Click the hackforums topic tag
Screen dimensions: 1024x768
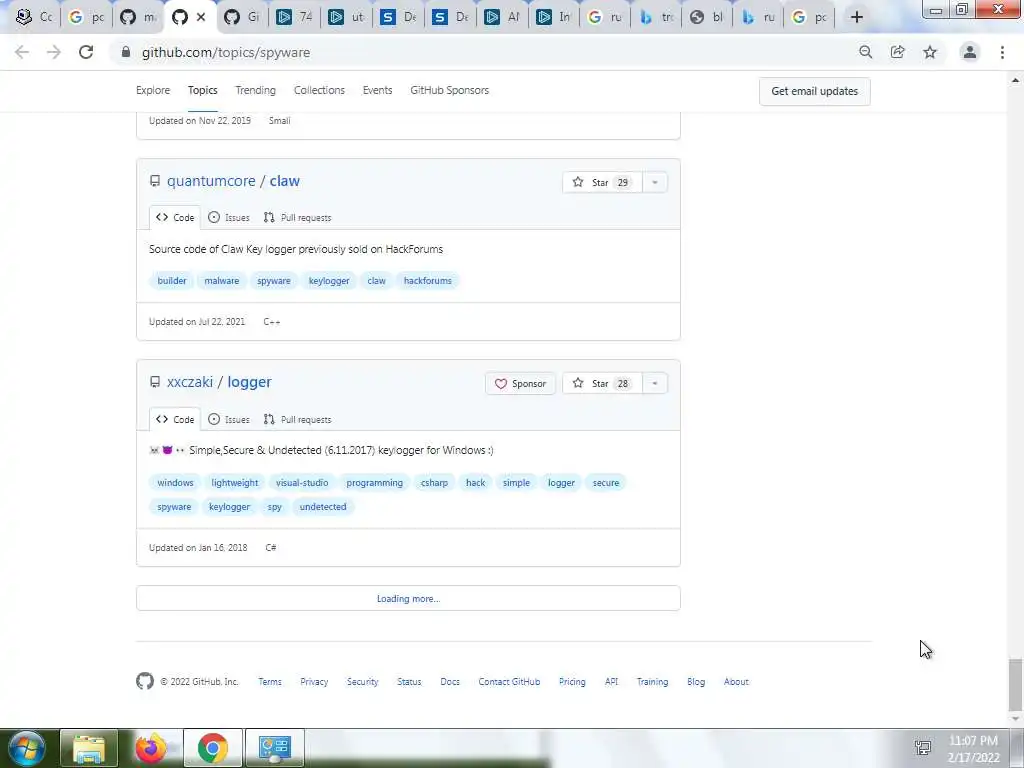click(x=428, y=281)
